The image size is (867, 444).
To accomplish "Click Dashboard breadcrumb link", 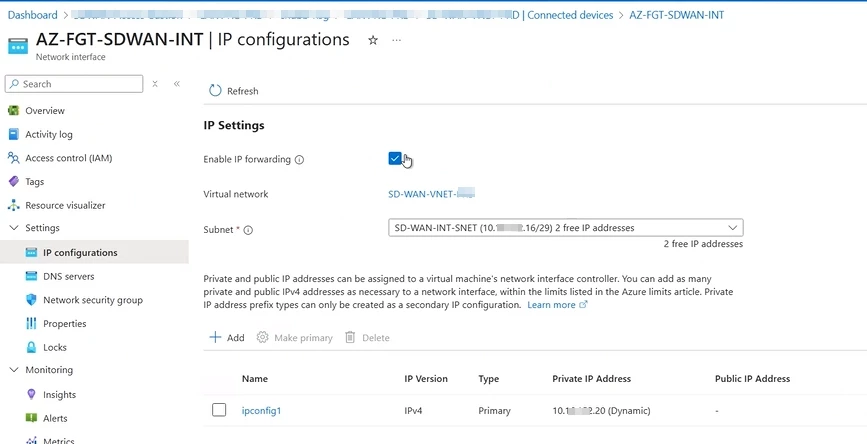I will pos(32,15).
